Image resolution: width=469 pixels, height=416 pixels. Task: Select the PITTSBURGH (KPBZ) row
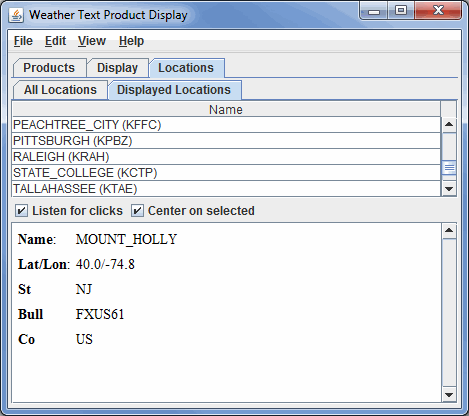click(x=226, y=141)
